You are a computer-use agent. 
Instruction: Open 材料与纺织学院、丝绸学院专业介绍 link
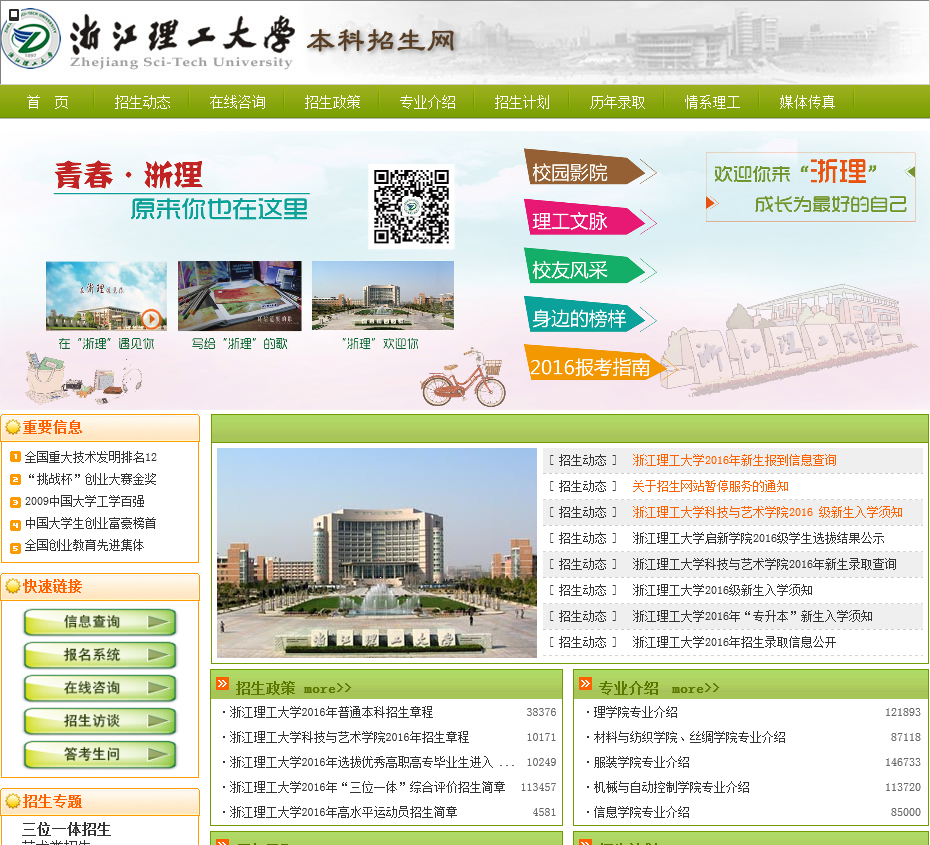click(689, 737)
